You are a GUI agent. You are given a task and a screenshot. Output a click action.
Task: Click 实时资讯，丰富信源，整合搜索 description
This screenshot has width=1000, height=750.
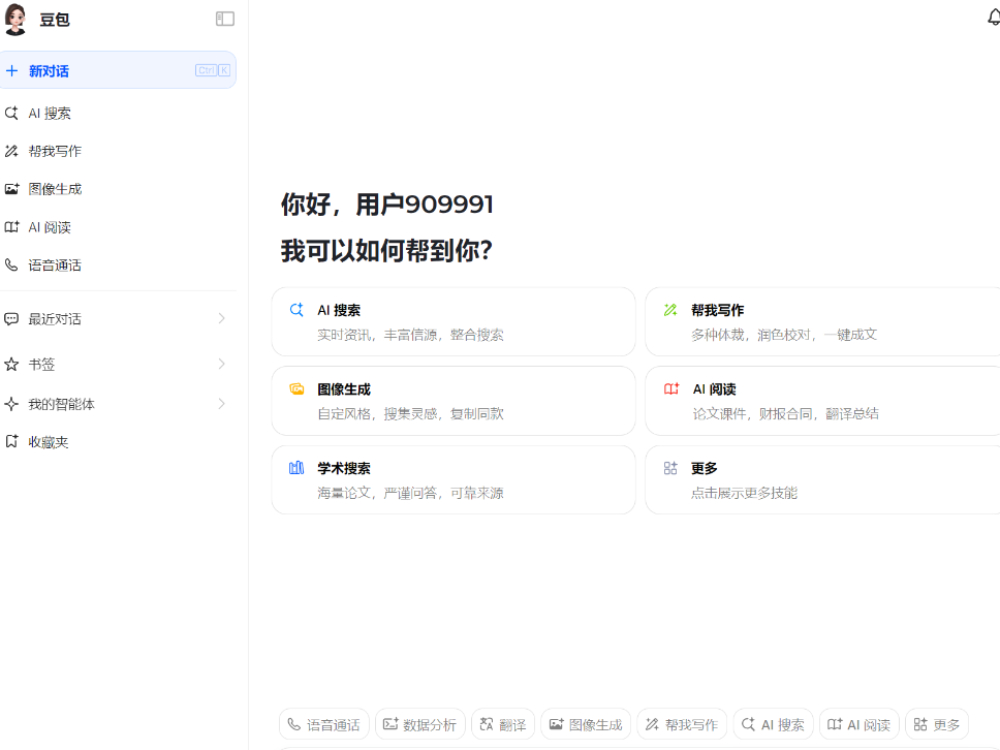pyautogui.click(x=410, y=335)
